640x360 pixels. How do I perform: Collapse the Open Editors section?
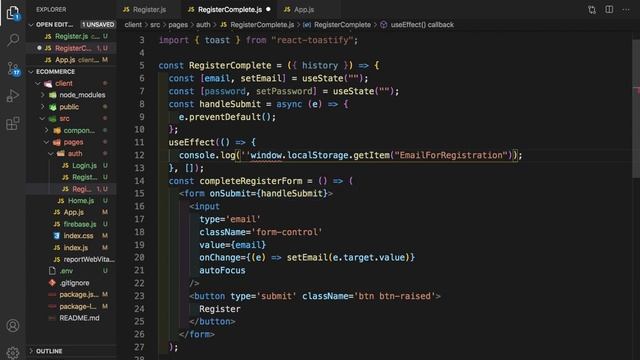click(31, 24)
